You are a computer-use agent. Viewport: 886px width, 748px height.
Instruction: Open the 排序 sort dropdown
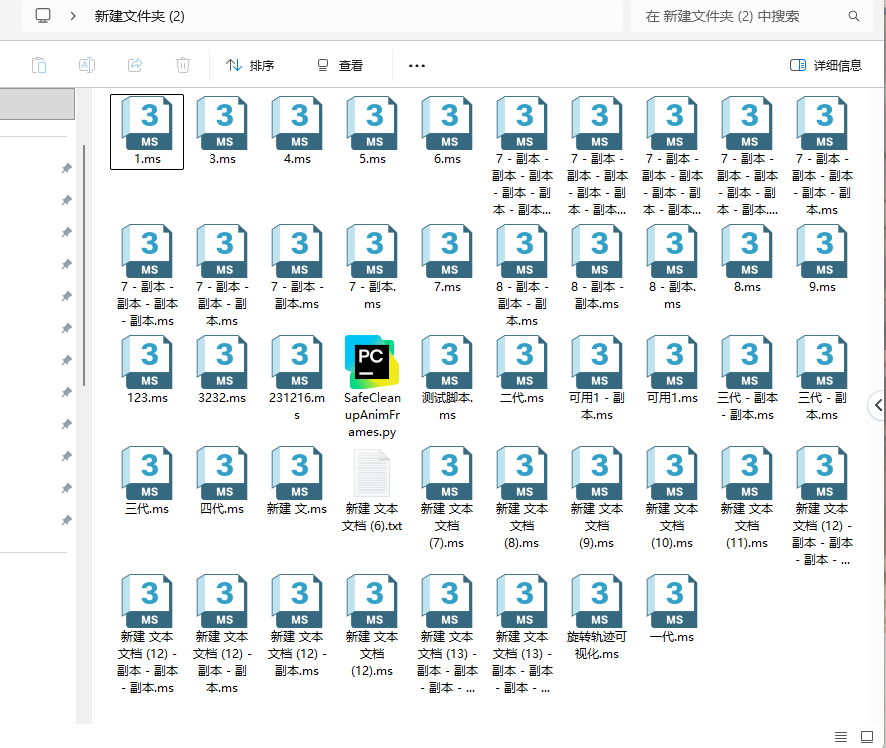249,65
